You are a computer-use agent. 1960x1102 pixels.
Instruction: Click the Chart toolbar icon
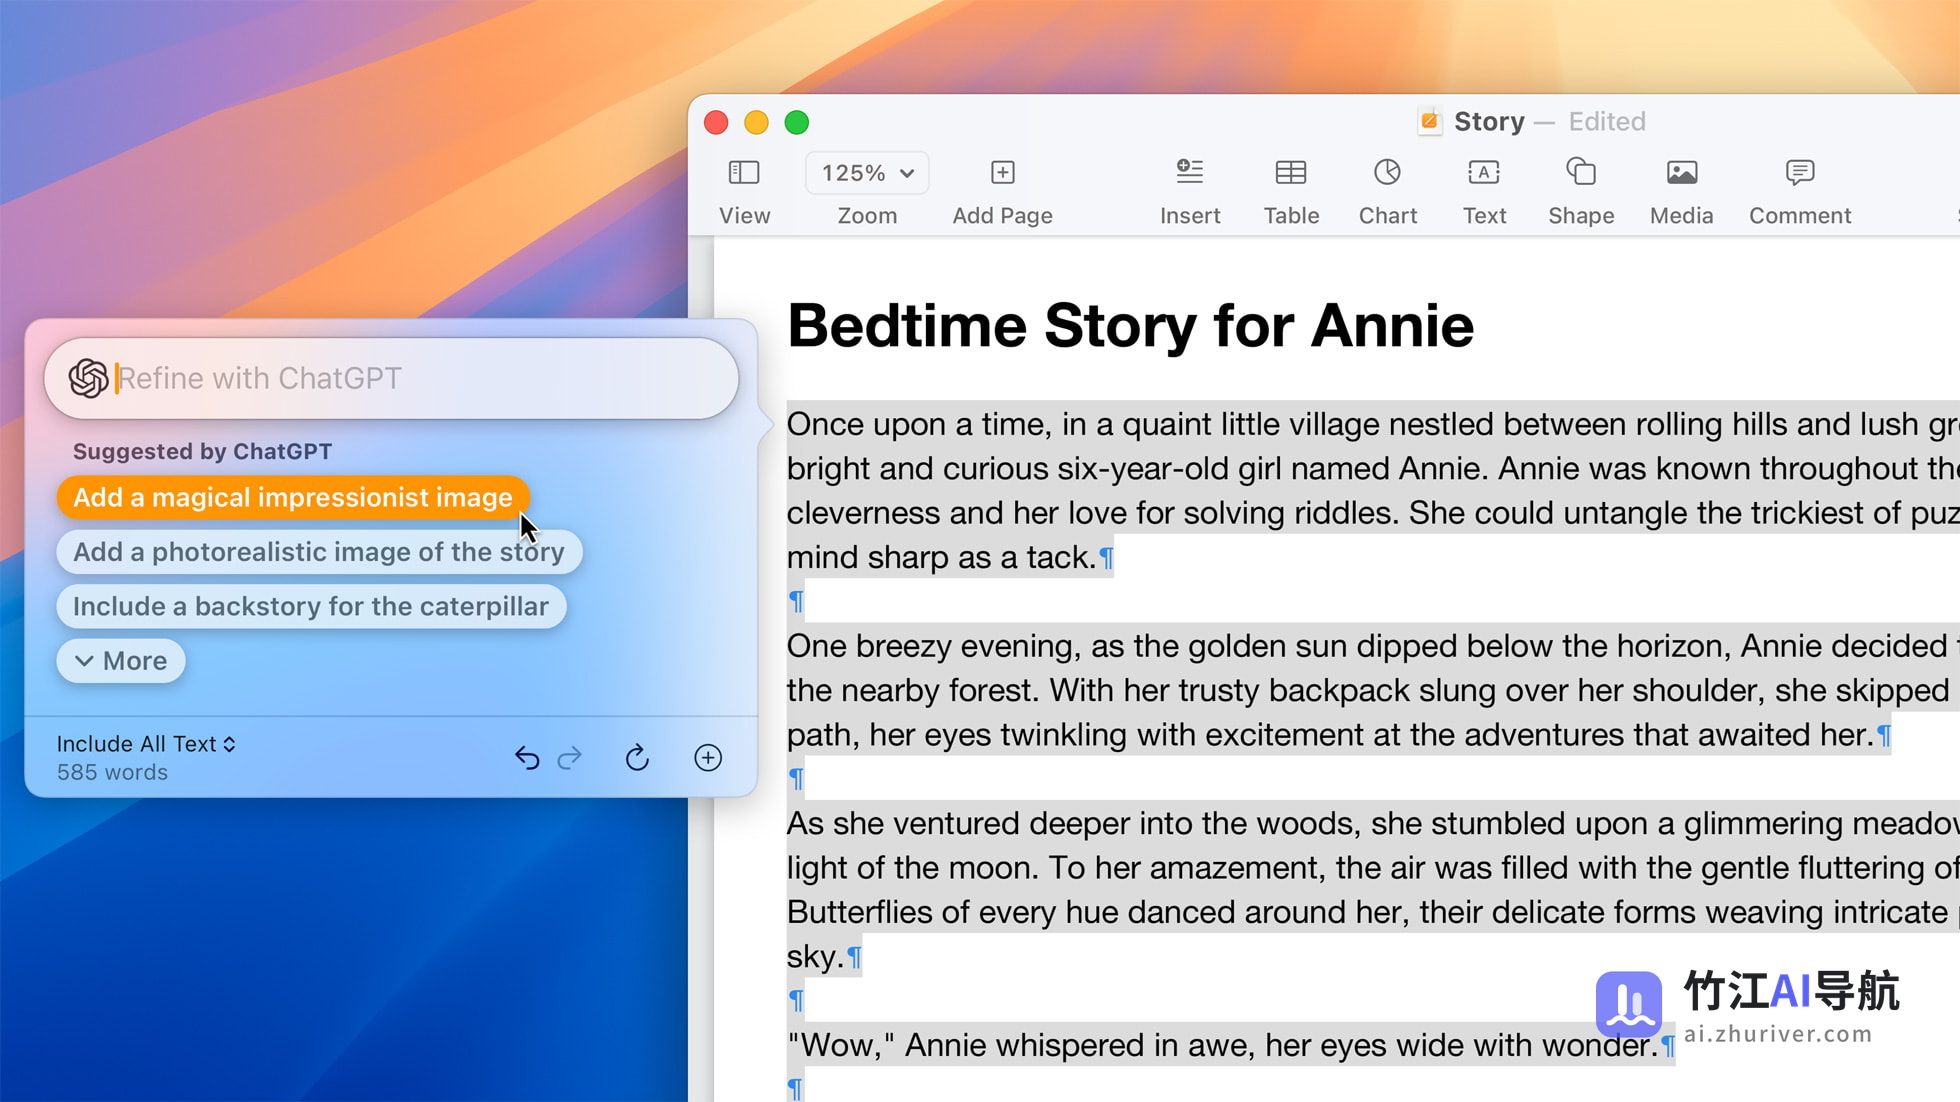(x=1387, y=172)
